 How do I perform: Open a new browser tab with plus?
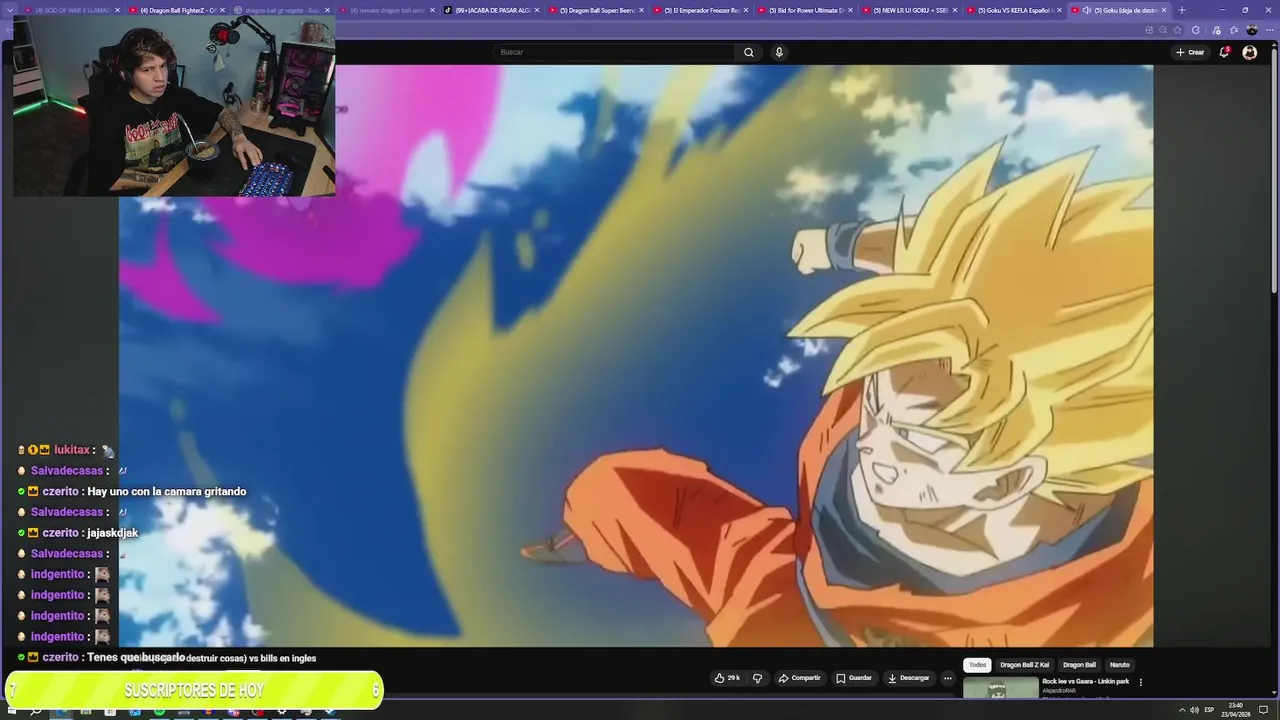[x=1182, y=10]
